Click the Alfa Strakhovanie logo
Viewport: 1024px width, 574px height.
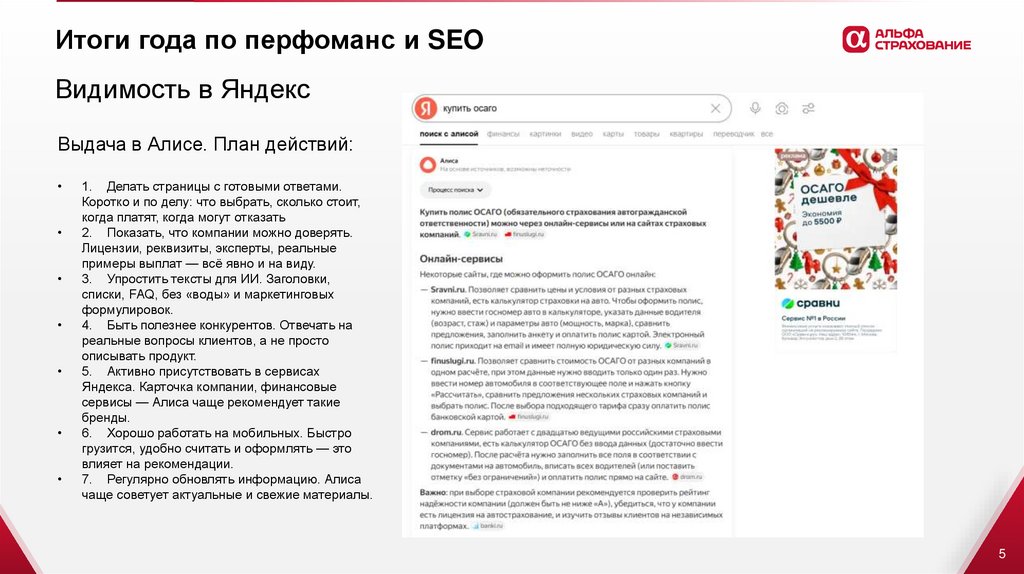906,39
